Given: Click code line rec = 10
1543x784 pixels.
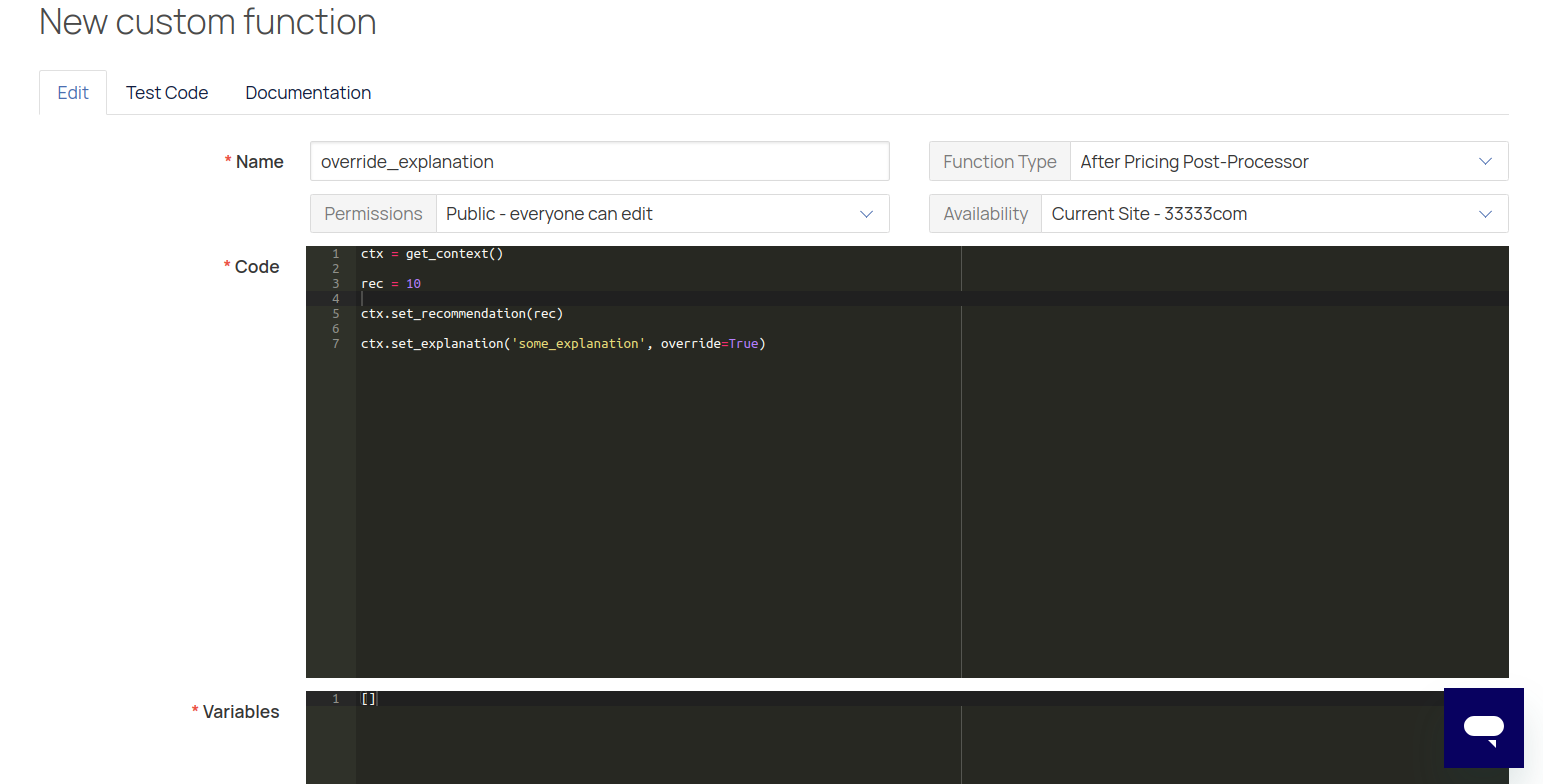Looking at the screenshot, I should click(x=391, y=284).
